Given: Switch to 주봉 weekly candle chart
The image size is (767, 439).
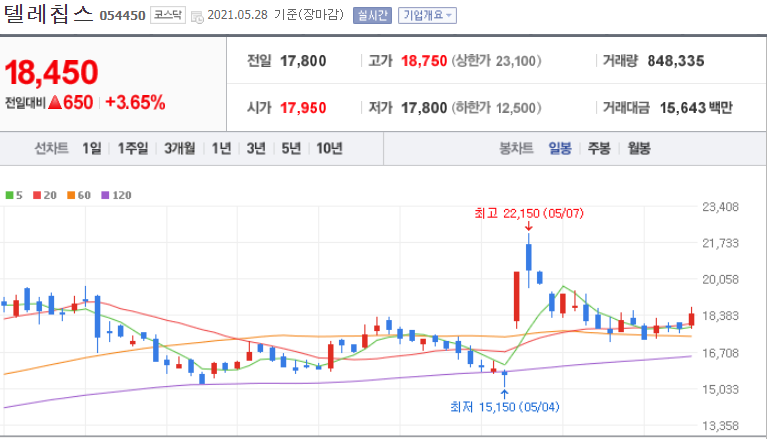Looking at the screenshot, I should (599, 148).
